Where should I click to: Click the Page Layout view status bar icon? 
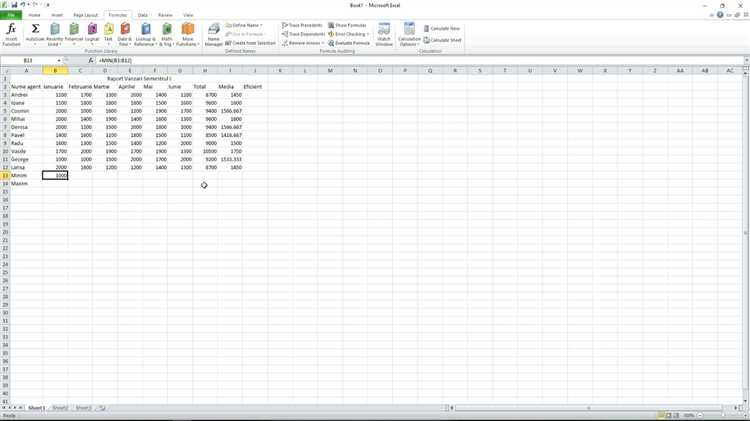pyautogui.click(x=668, y=415)
